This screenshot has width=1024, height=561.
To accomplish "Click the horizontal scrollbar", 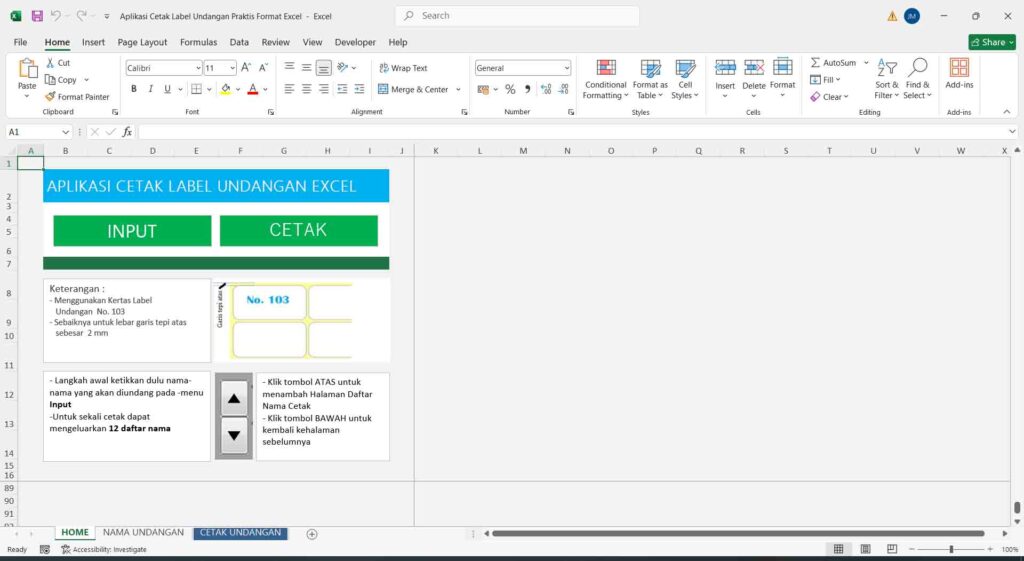I will coord(738,534).
